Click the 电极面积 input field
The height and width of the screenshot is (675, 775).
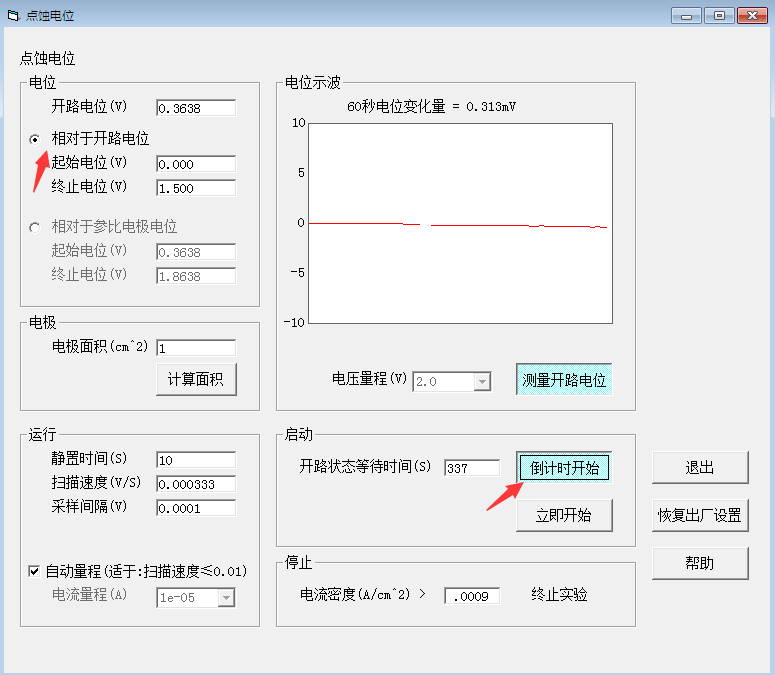(195, 348)
